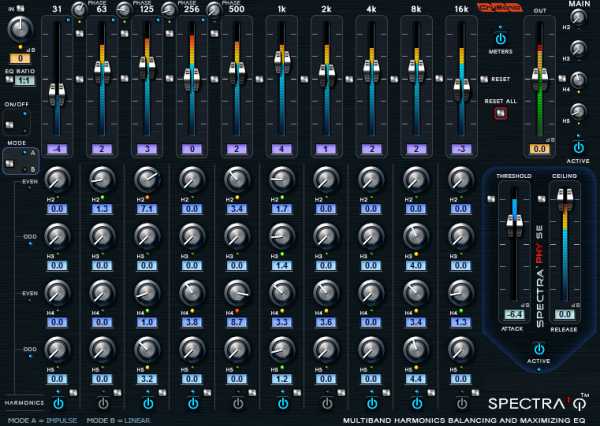Click the small reset square beside the CEILING fader
The image size is (600, 426).
tap(541, 199)
